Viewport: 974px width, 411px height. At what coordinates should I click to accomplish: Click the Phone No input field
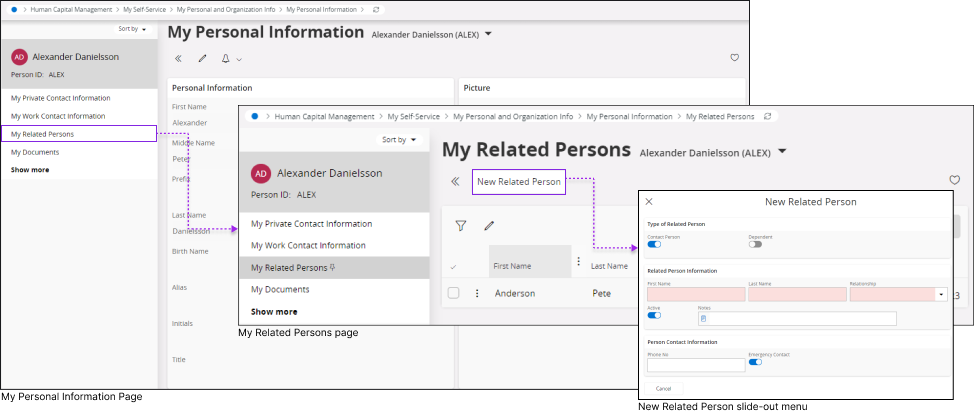(696, 365)
